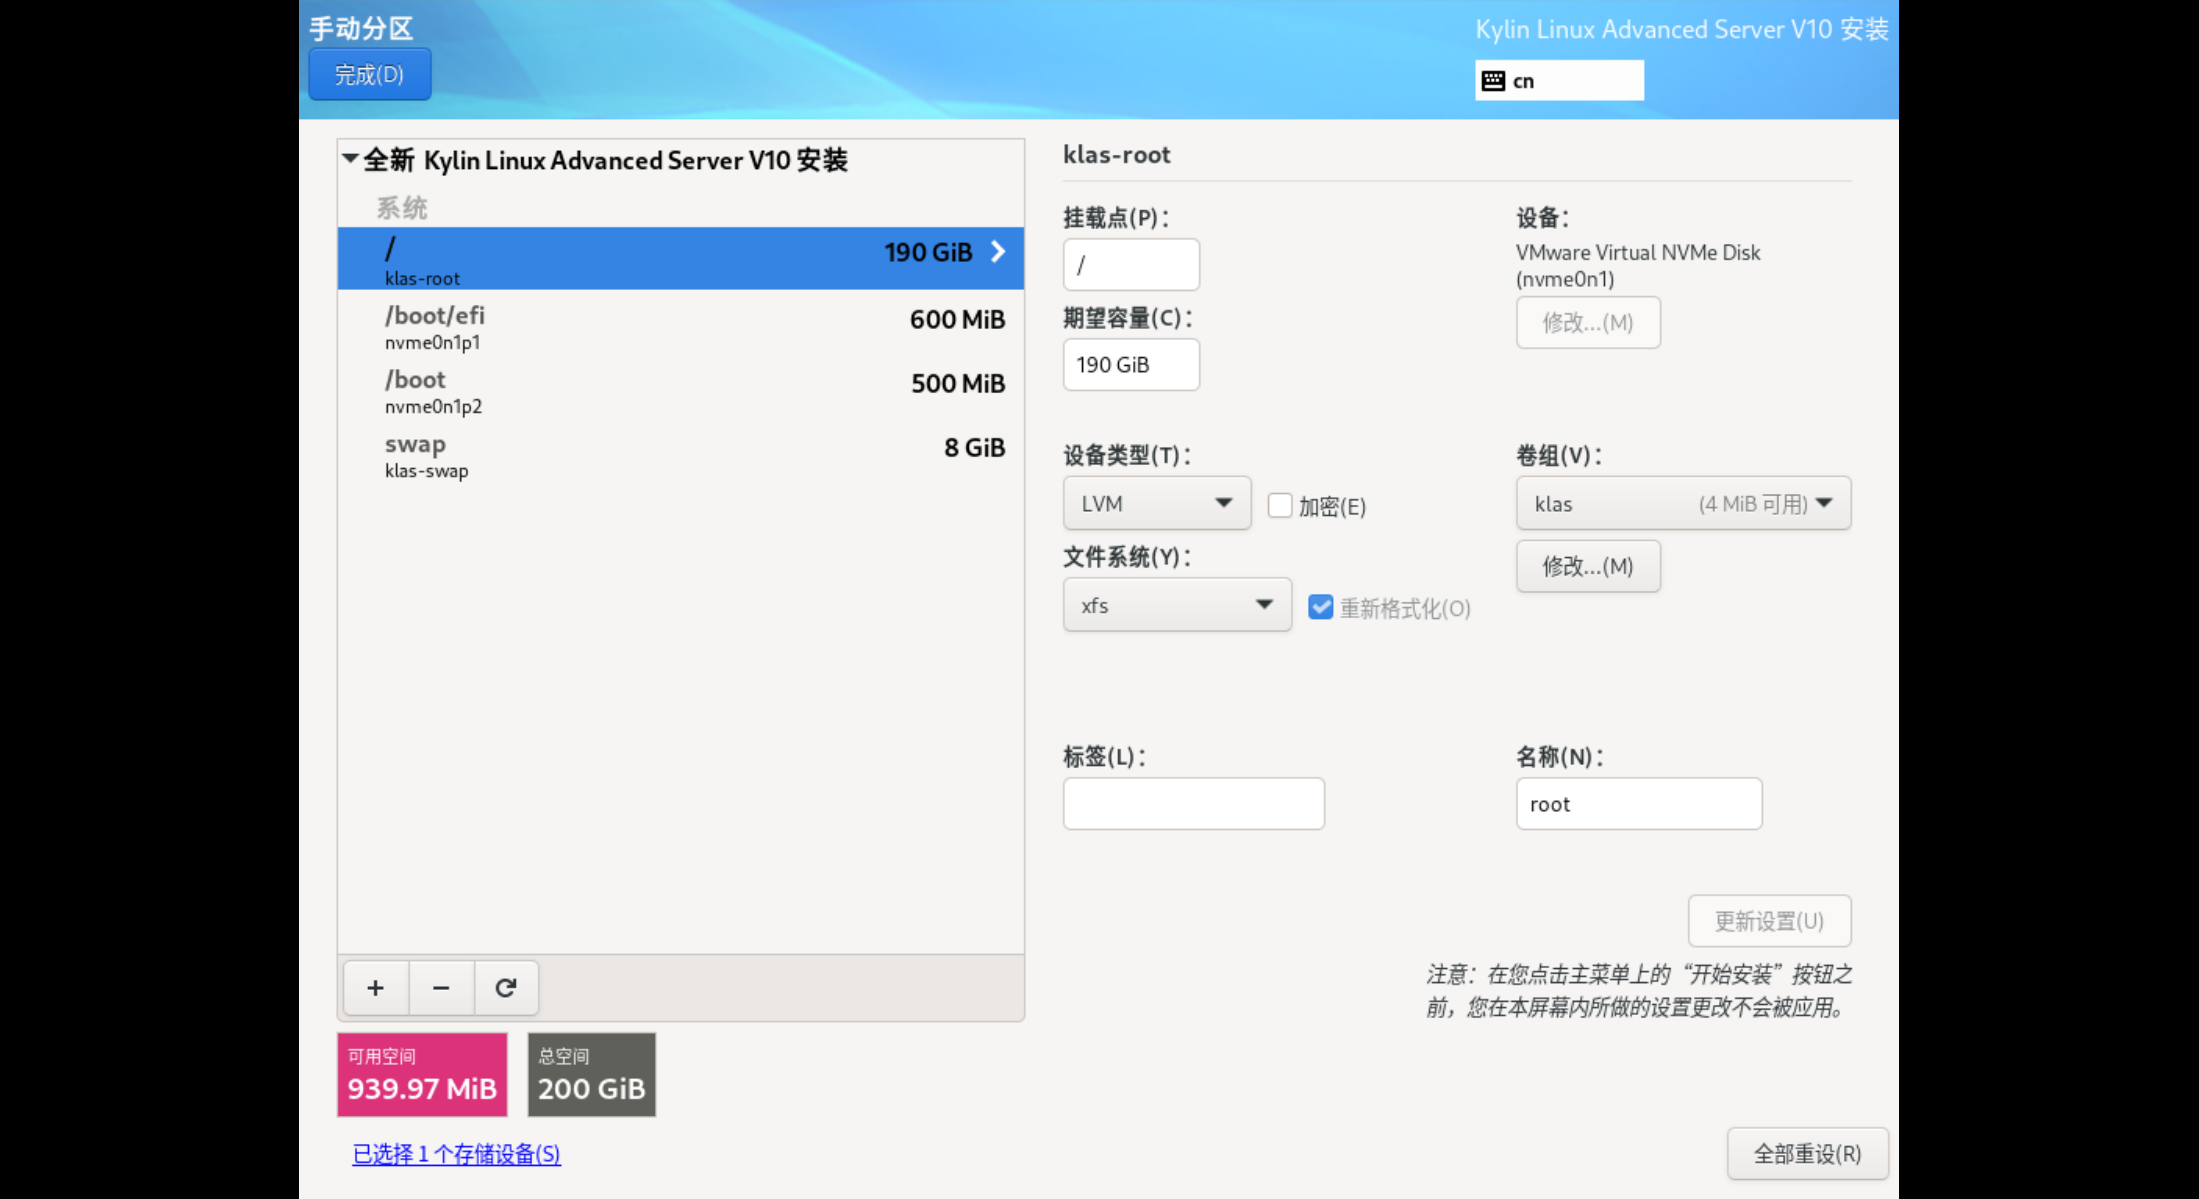Screen dimensions: 2199x1199
Task: Click the 系统 group heading
Action: point(402,208)
